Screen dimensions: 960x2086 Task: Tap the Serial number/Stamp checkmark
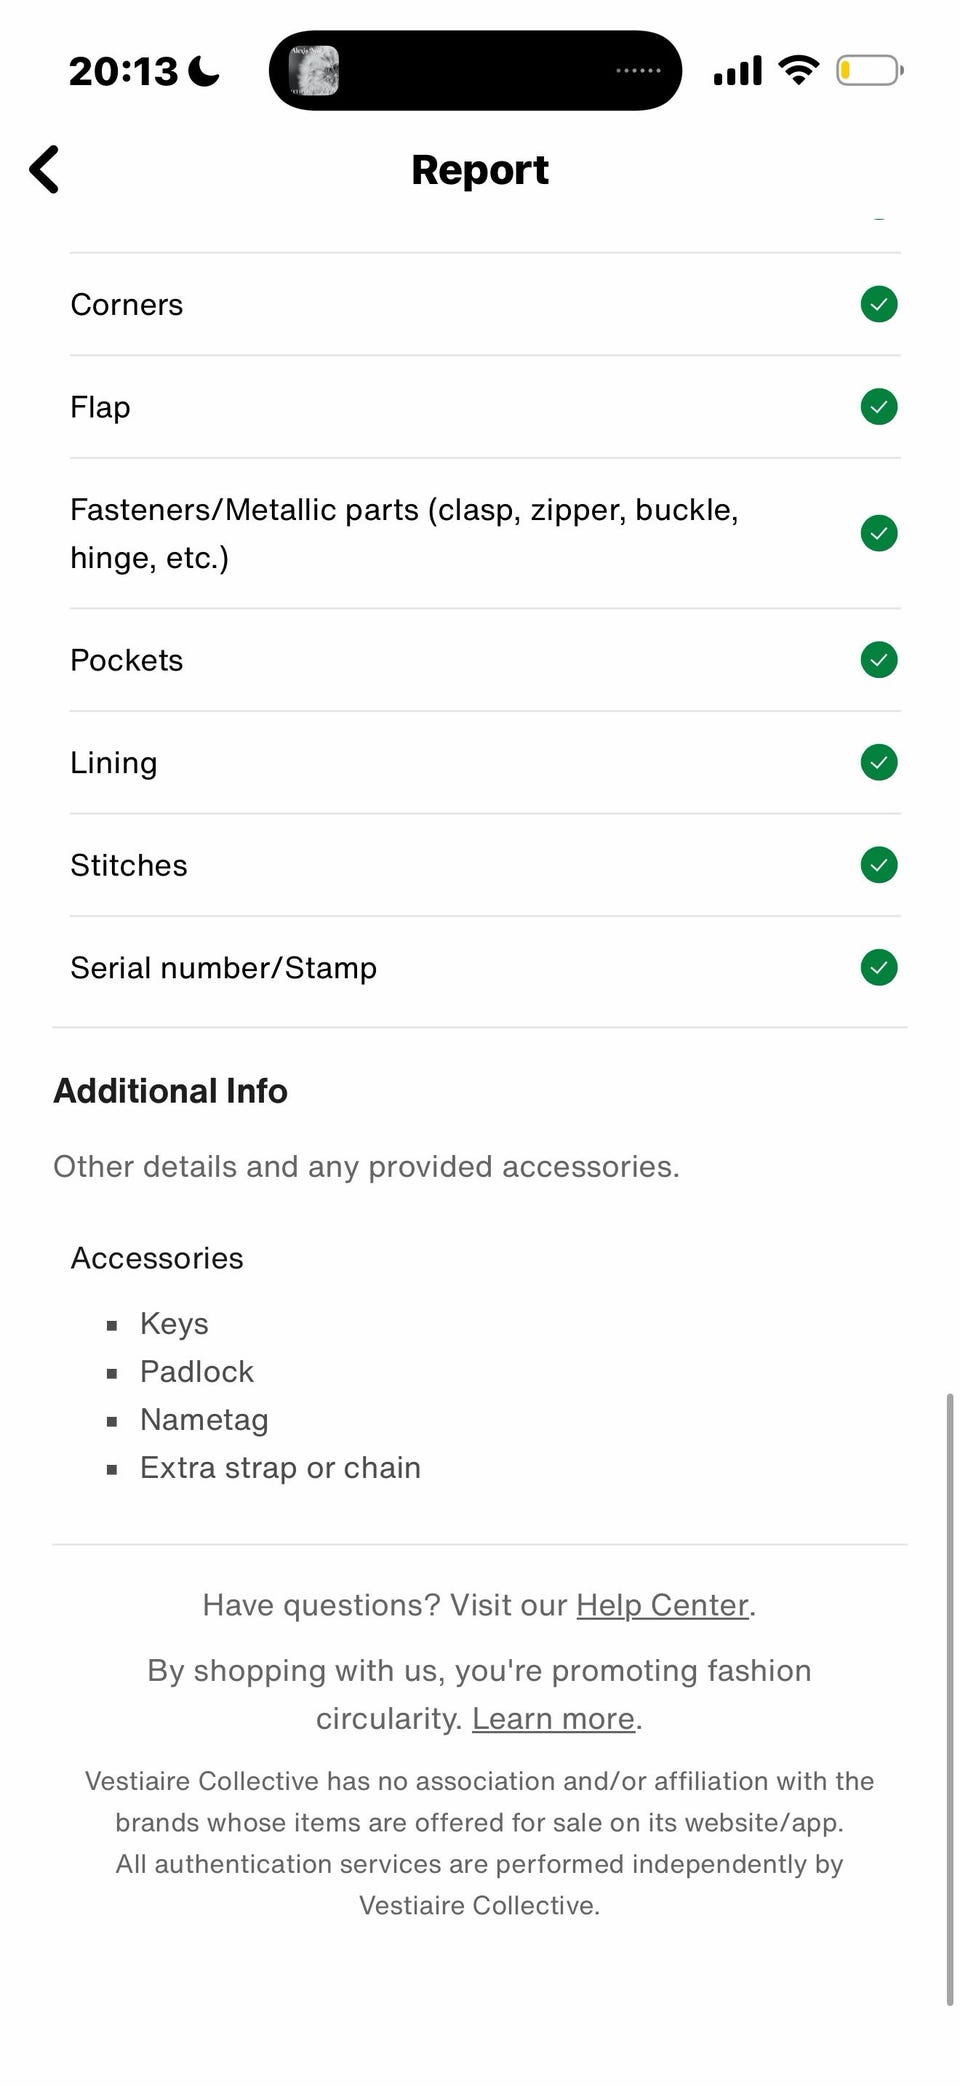[879, 968]
